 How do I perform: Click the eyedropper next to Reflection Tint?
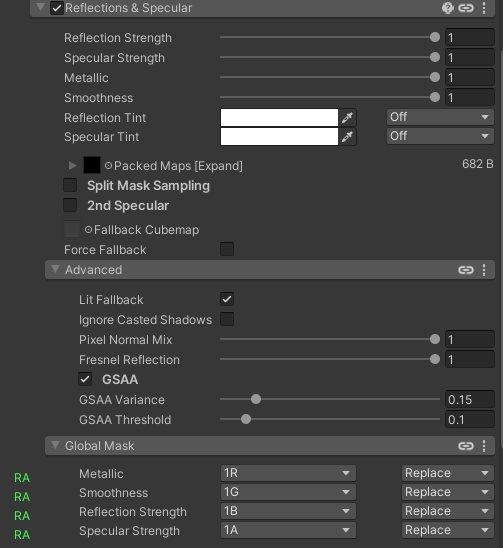(x=347, y=117)
